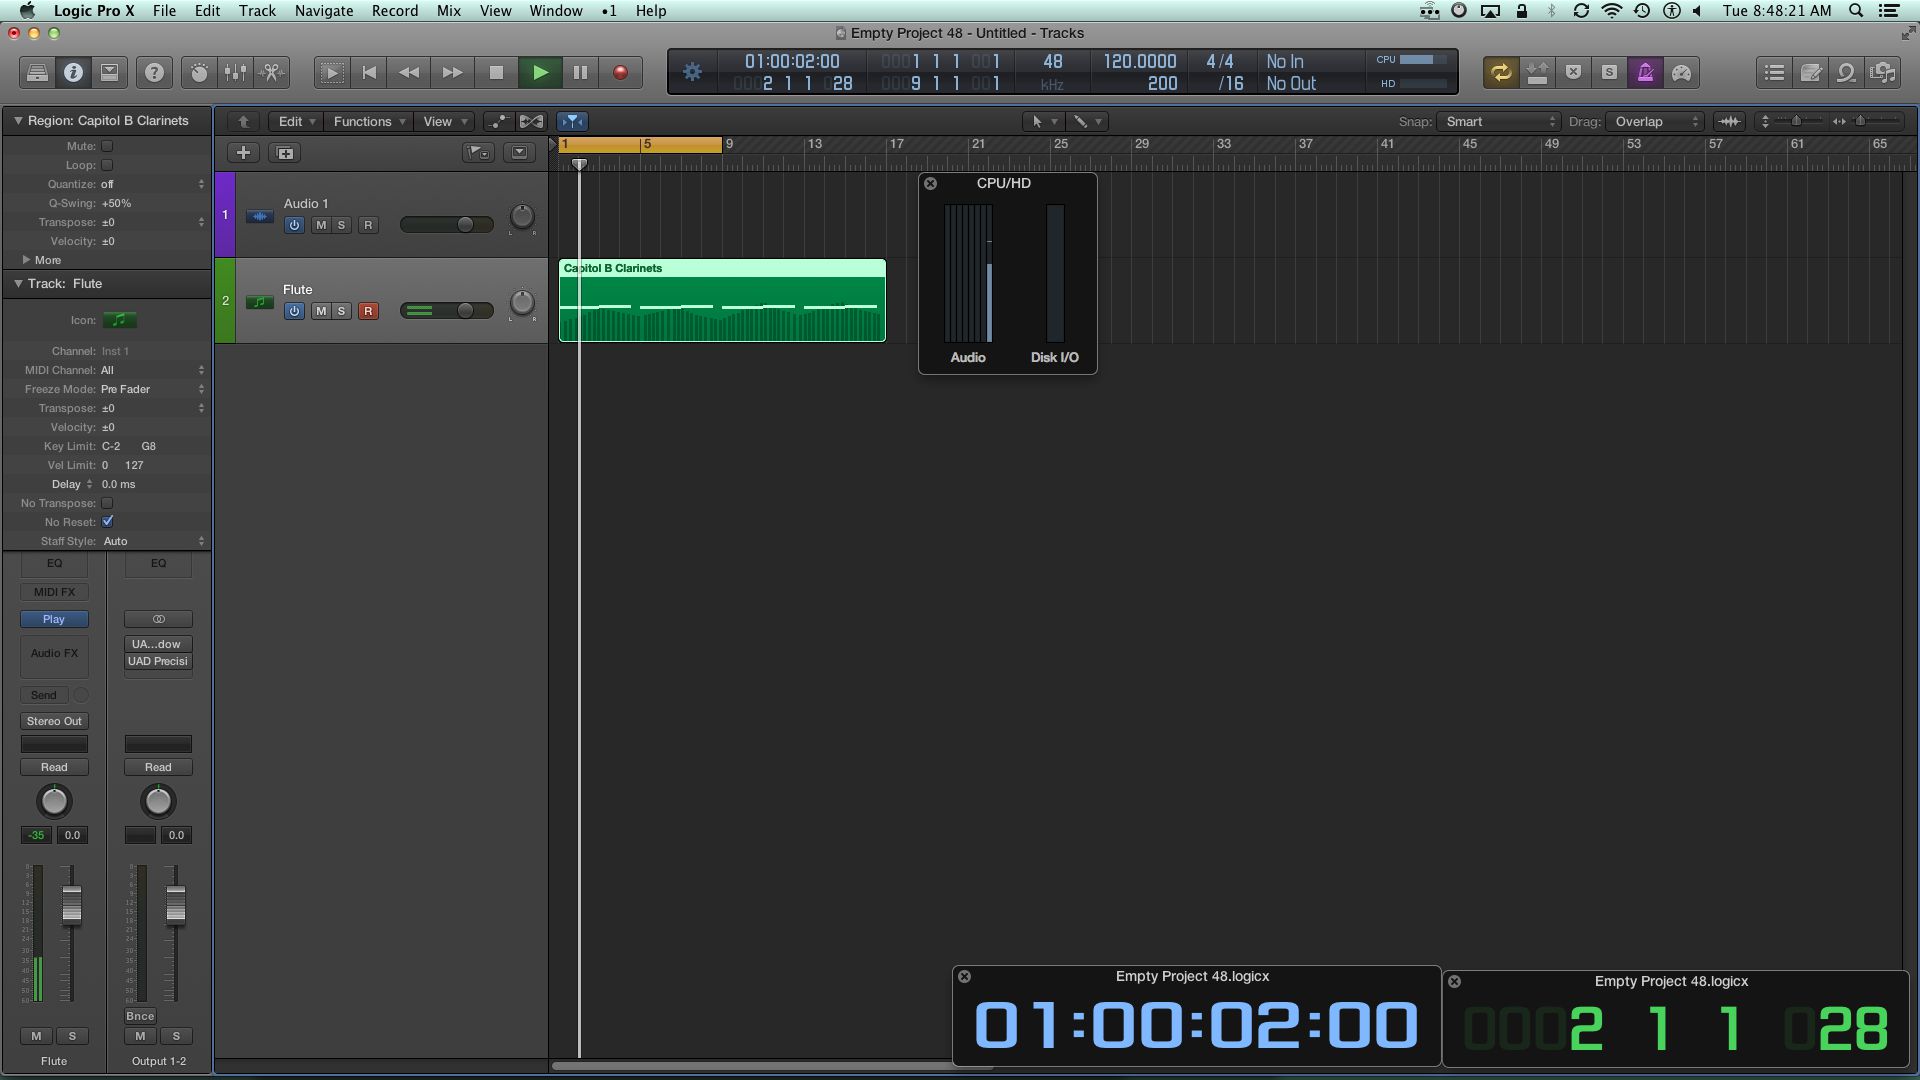The height and width of the screenshot is (1080, 1920).
Task: Open the Editors scissors icon
Action: tap(271, 72)
